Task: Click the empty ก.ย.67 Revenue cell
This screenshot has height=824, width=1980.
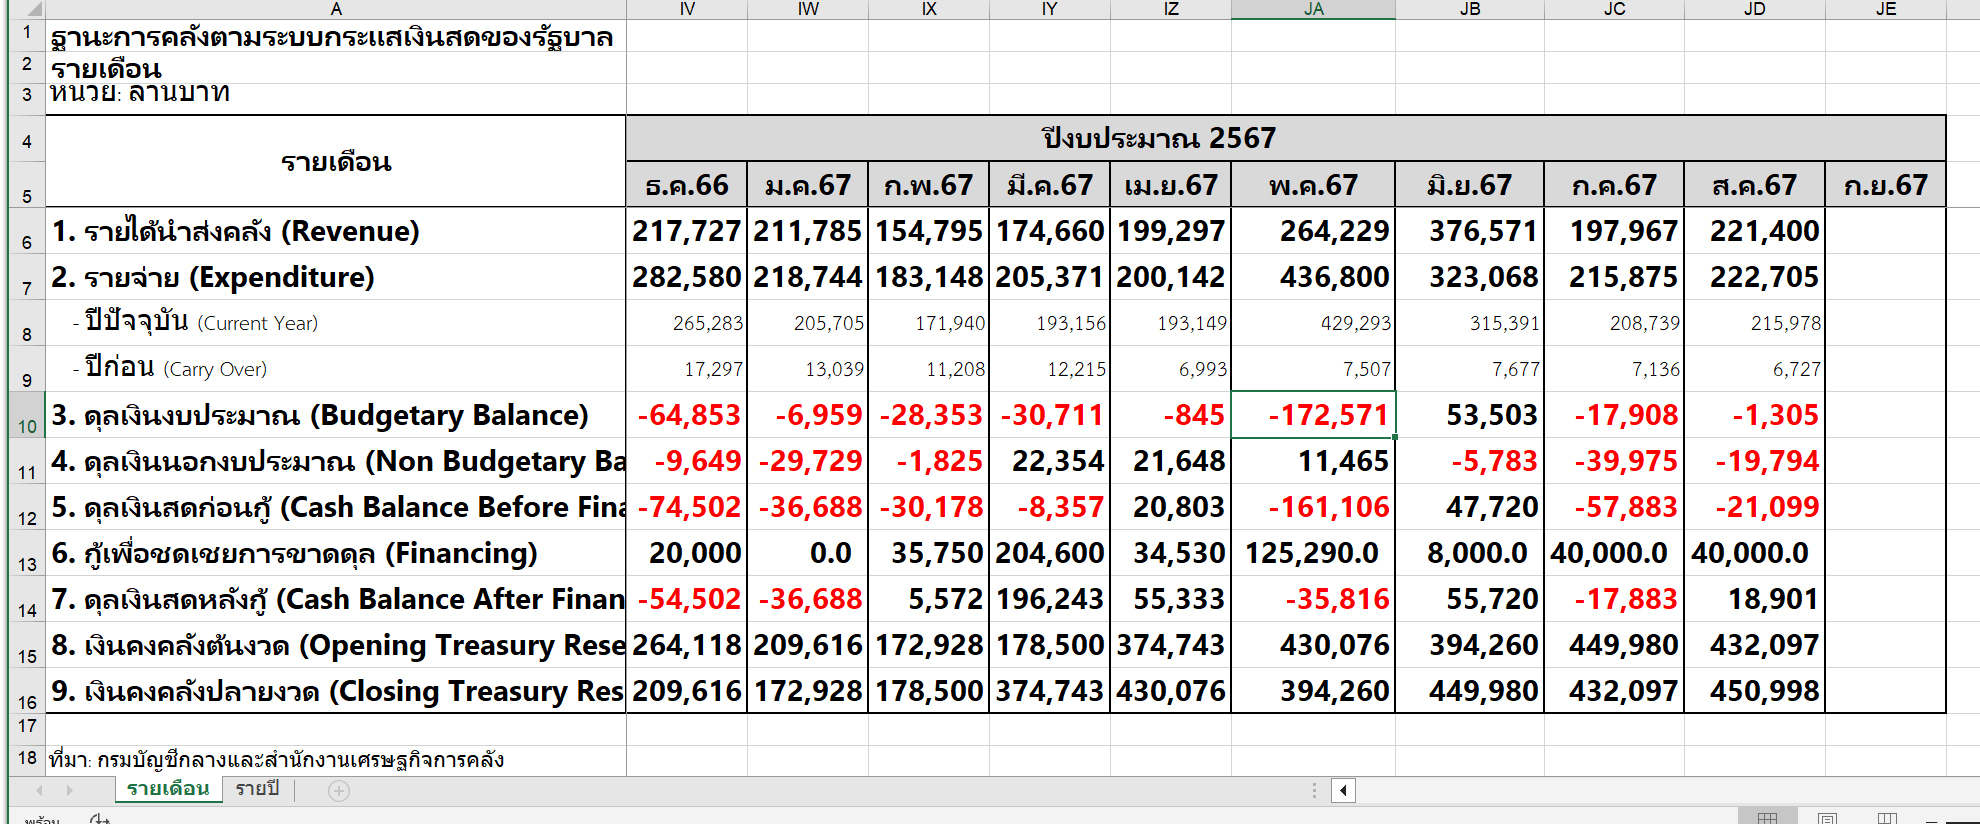Action: point(1885,231)
